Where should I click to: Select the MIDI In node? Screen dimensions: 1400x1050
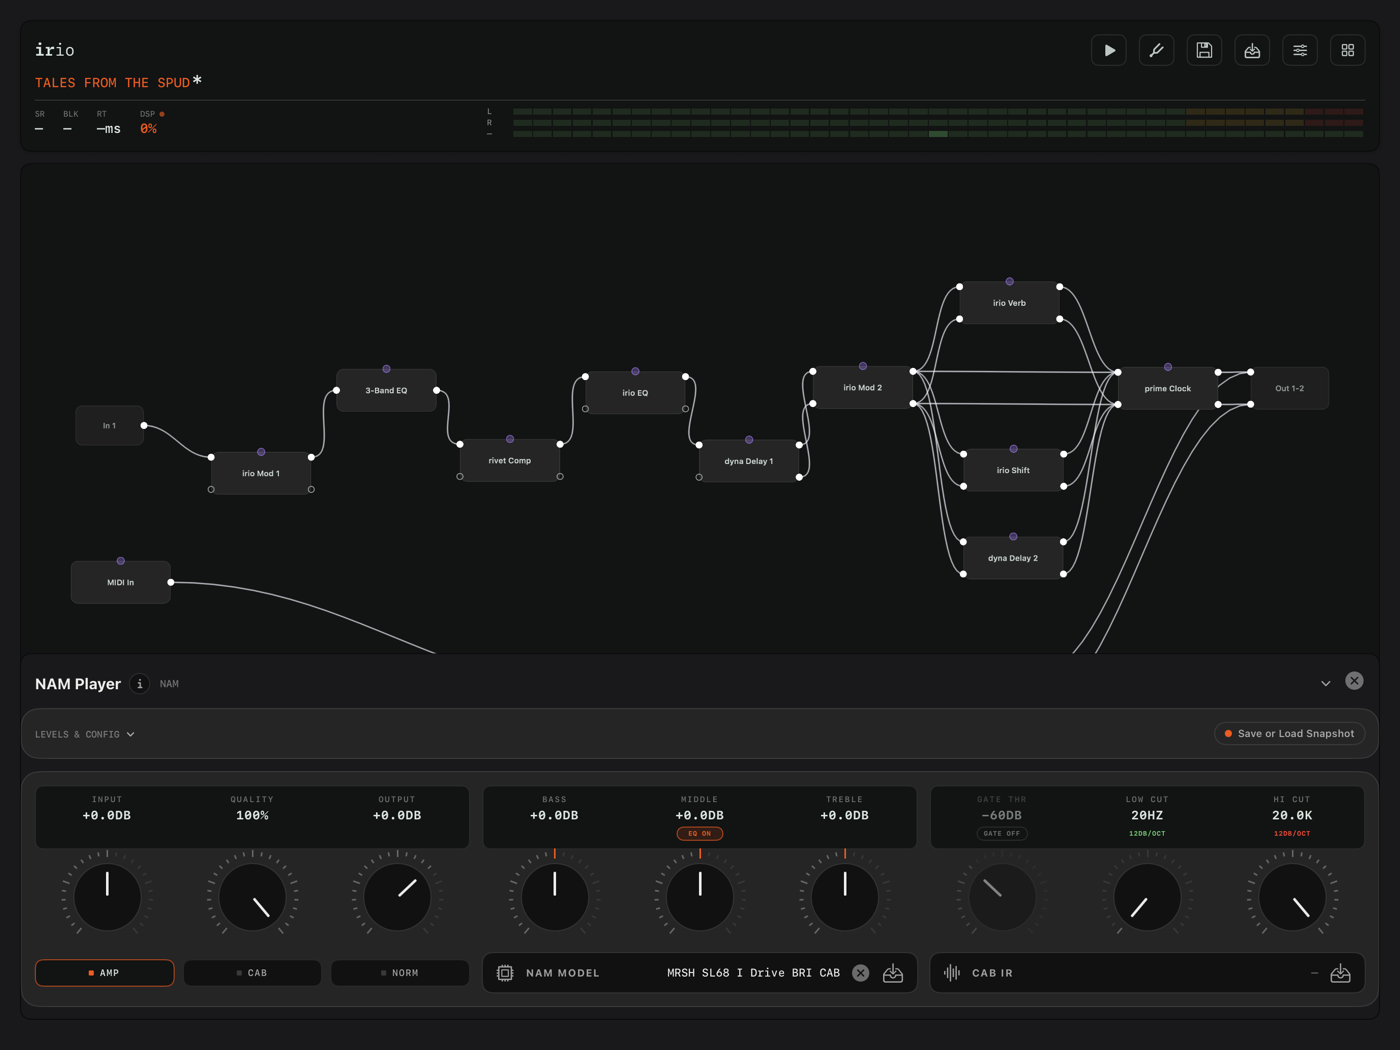tap(121, 582)
